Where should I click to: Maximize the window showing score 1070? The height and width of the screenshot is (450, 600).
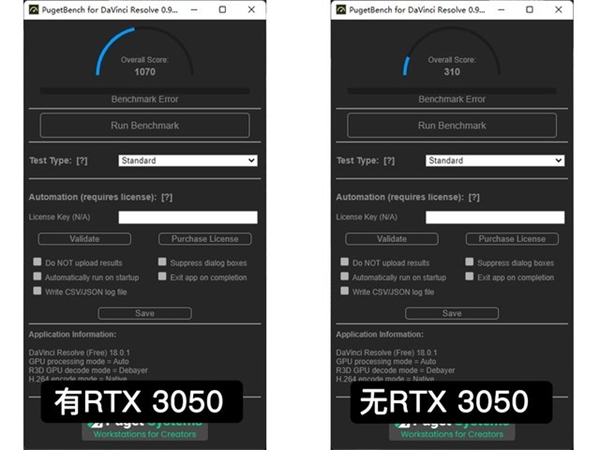[222, 9]
